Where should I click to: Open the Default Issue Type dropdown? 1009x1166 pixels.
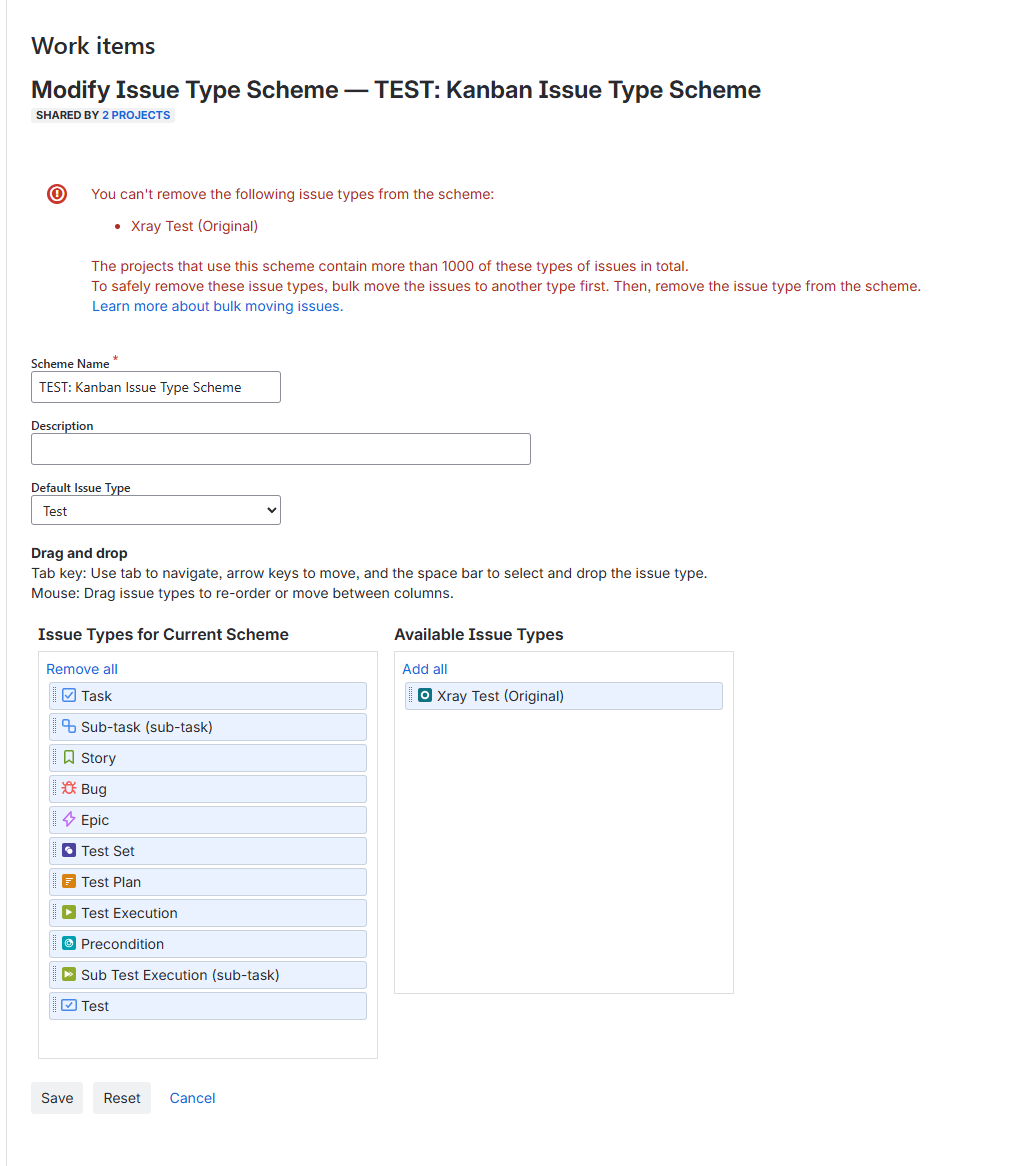tap(156, 511)
